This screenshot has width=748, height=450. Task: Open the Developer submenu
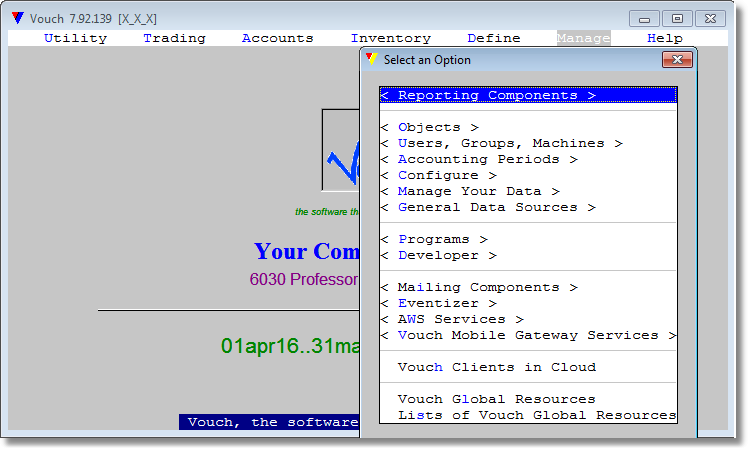(x=528, y=255)
